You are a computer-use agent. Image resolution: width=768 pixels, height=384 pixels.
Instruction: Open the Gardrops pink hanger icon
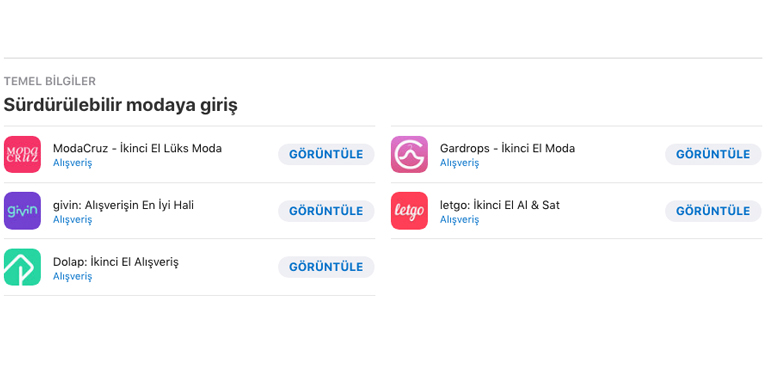(409, 154)
